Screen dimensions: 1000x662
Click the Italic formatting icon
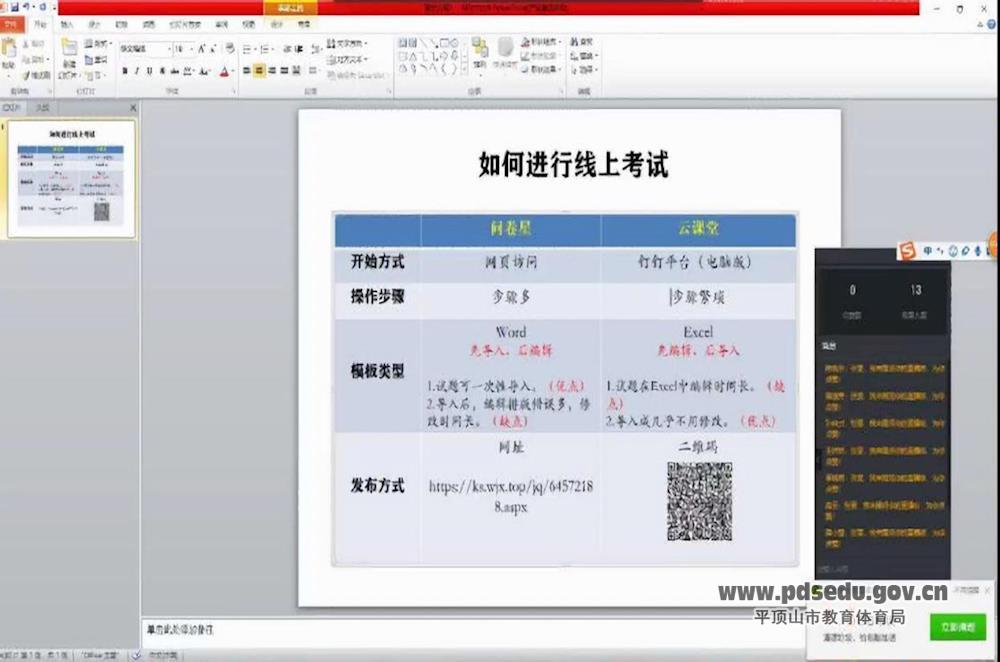[137, 71]
